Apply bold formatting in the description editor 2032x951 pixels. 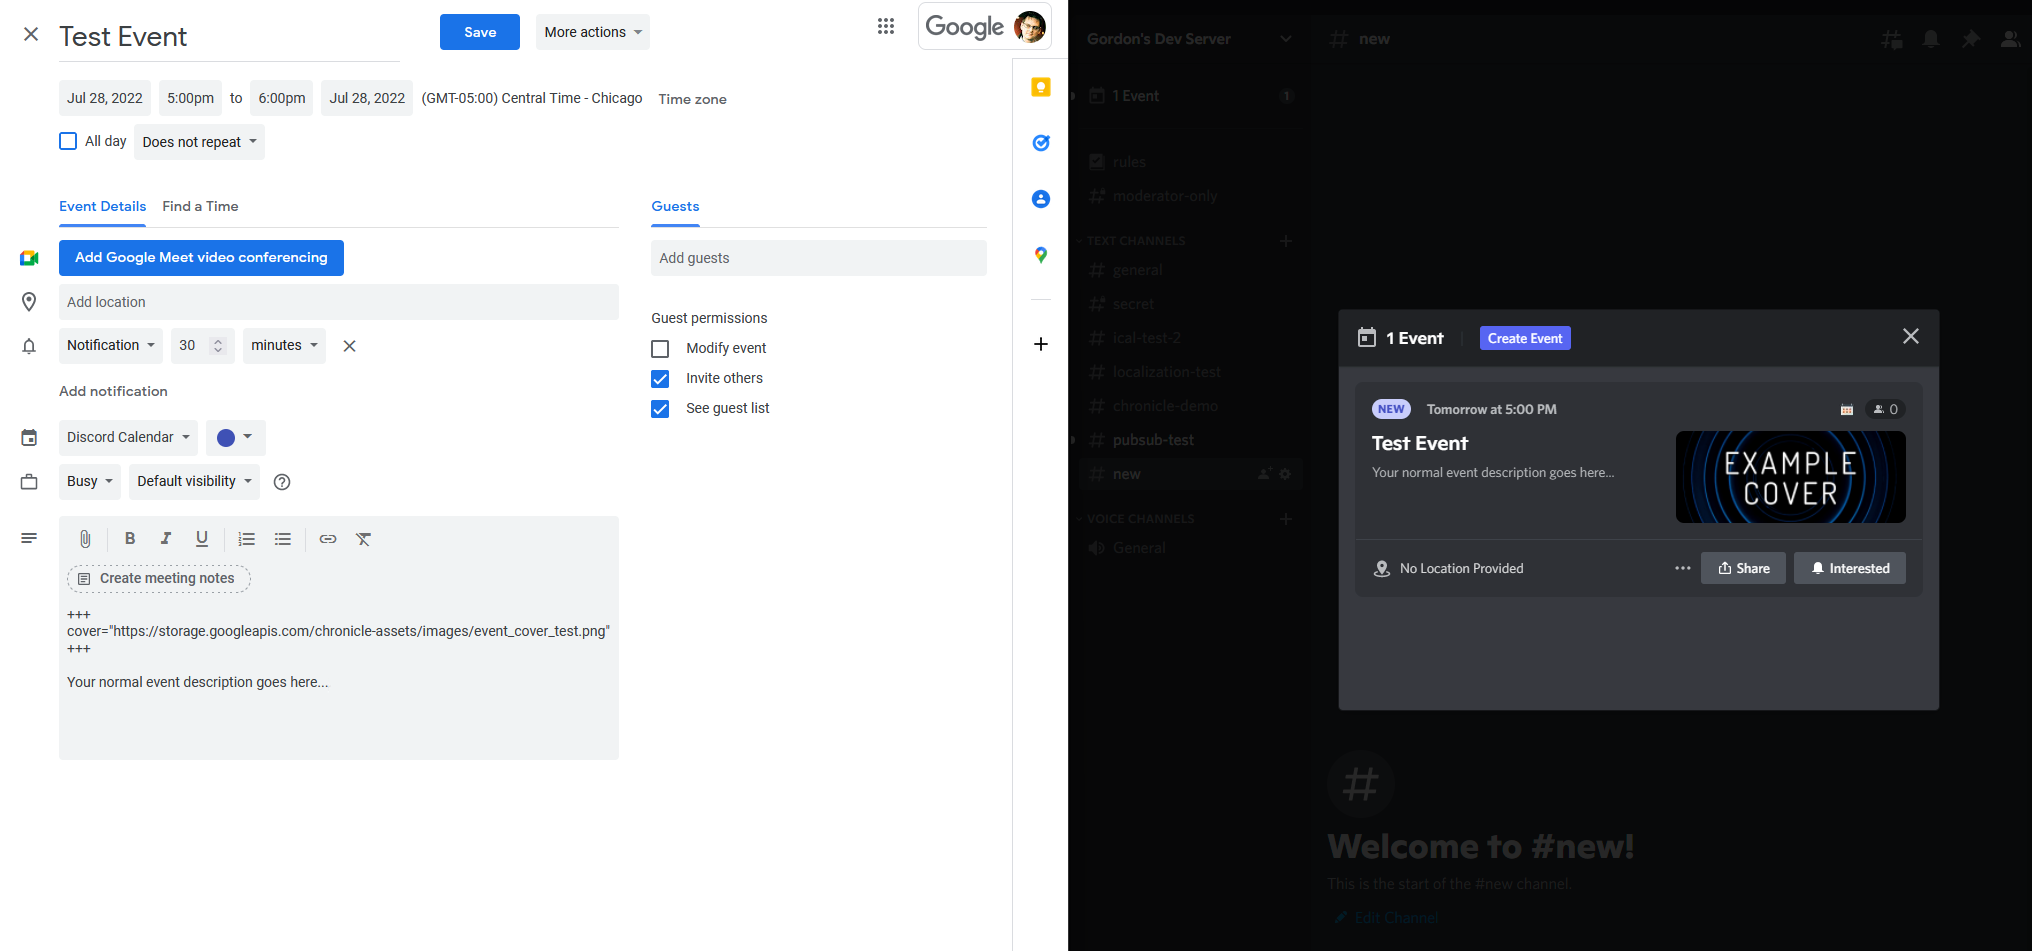pos(130,539)
